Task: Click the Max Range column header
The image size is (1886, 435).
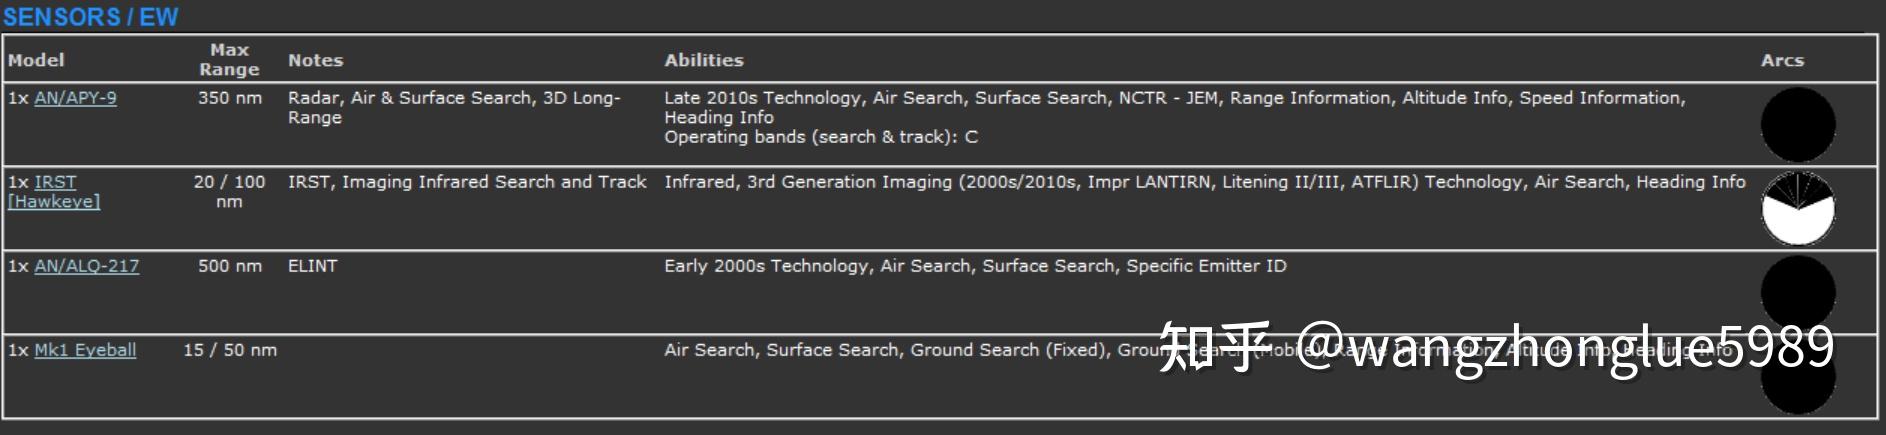Action: (229, 60)
